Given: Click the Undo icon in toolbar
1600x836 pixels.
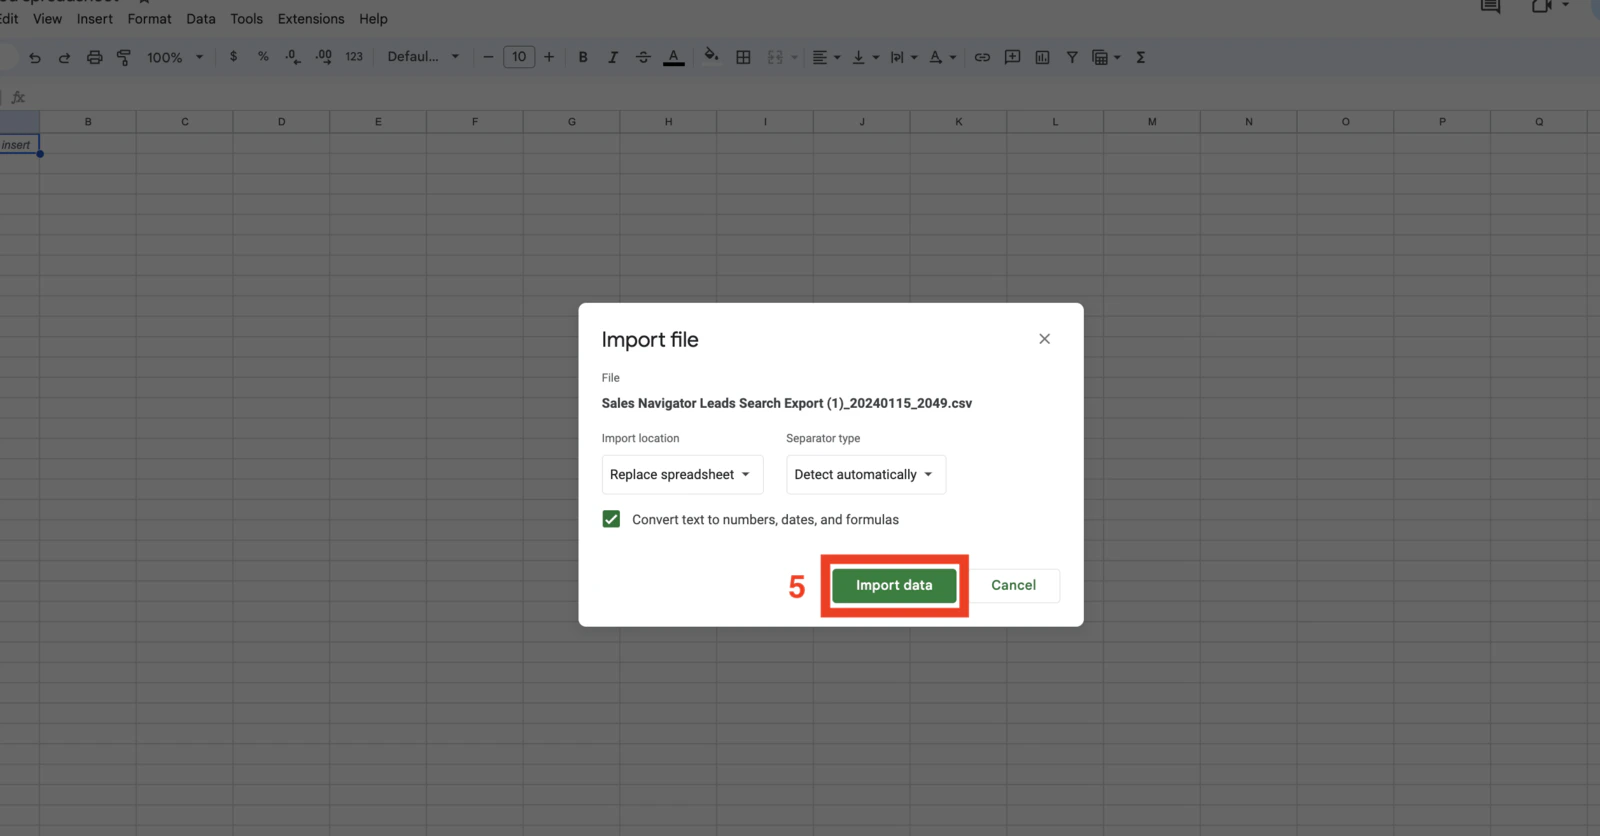Looking at the screenshot, I should click(x=35, y=57).
